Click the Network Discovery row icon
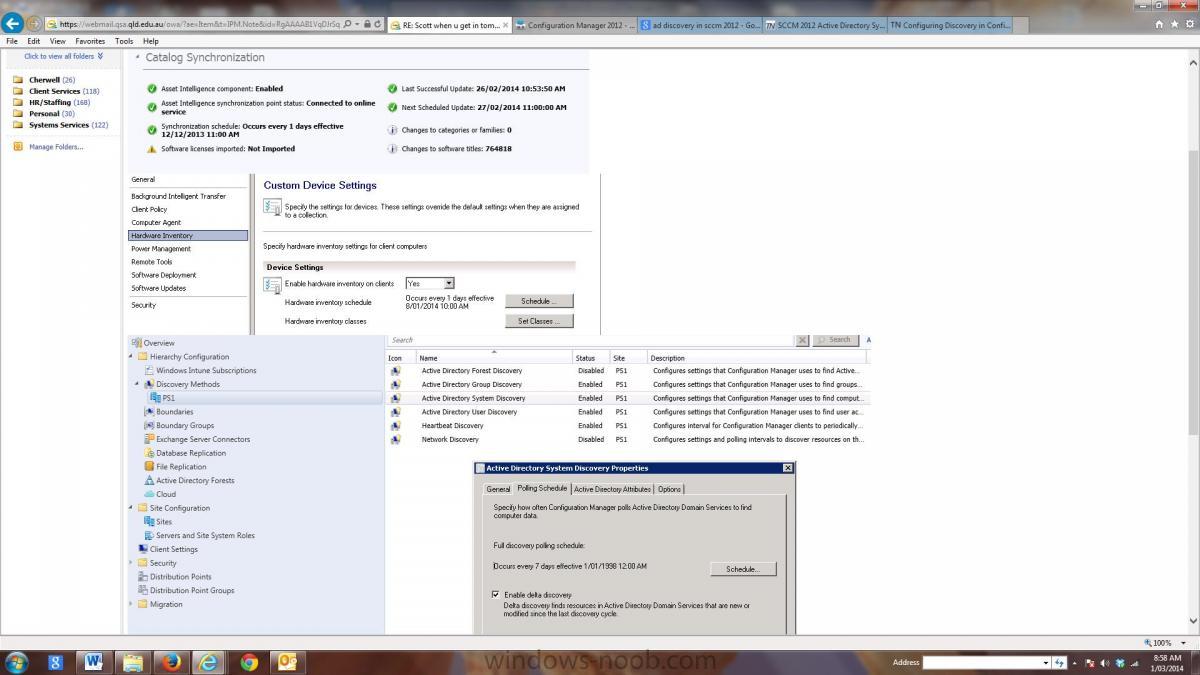Screen dimensions: 1200x675 click(396, 439)
